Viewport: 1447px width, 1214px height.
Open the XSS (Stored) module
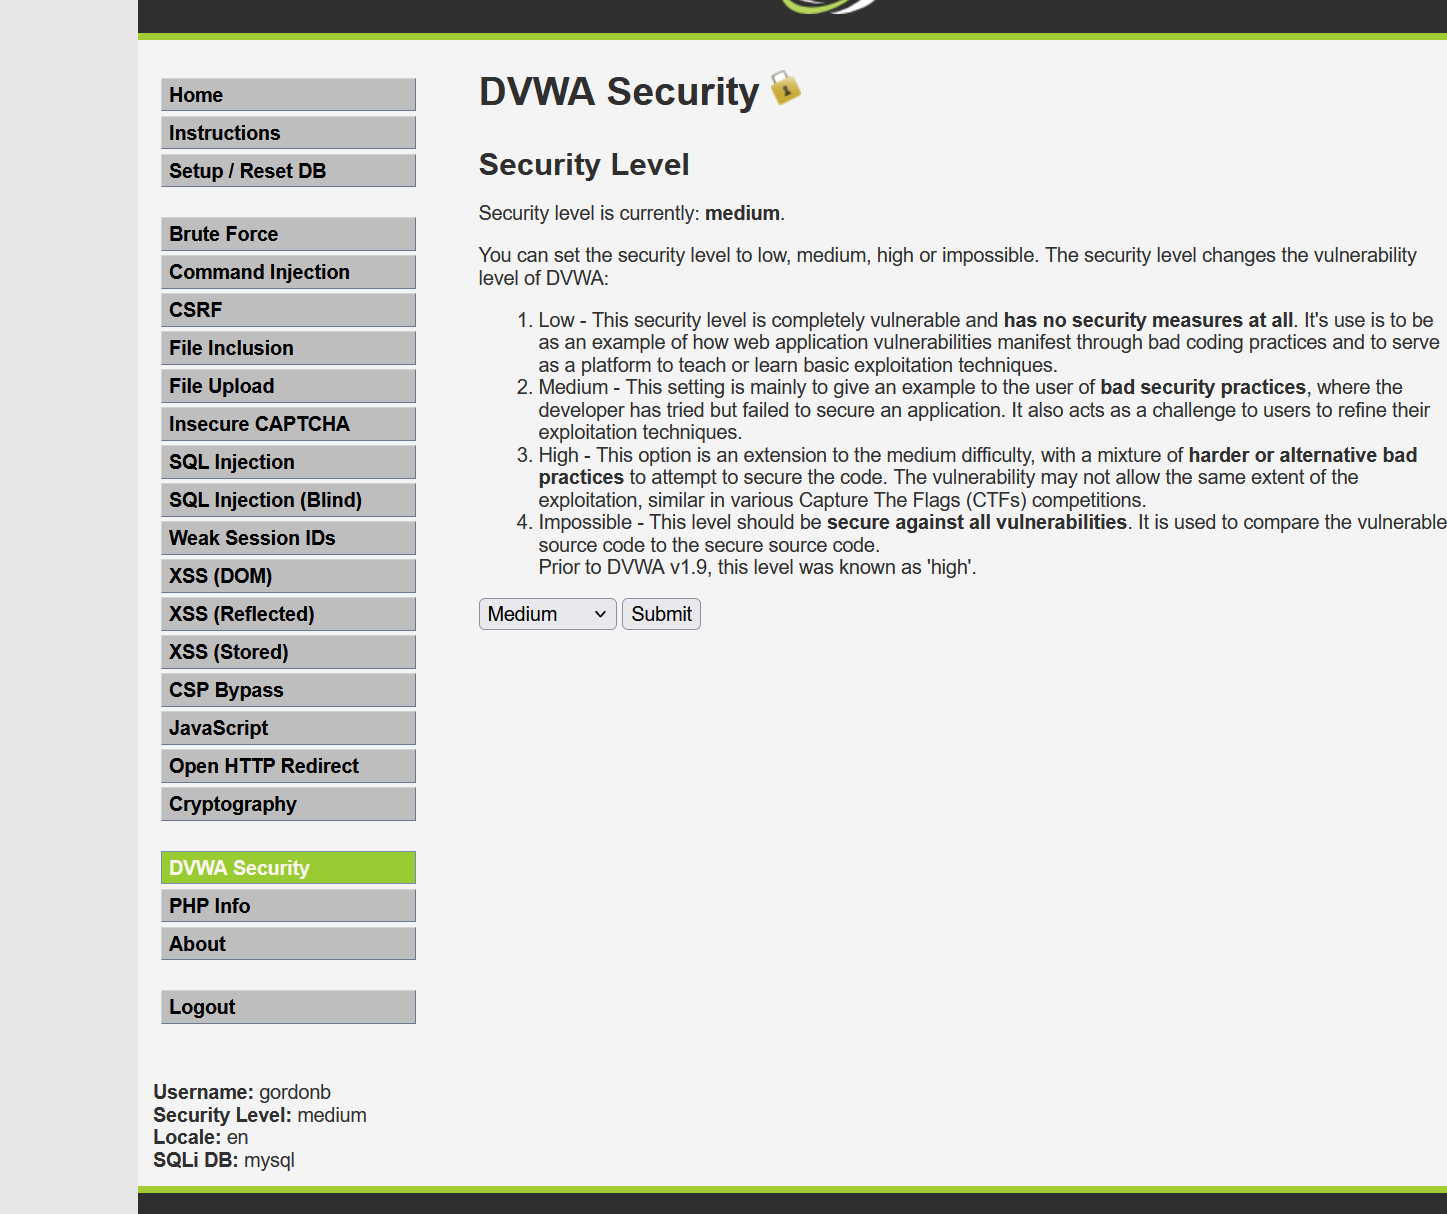coord(288,652)
